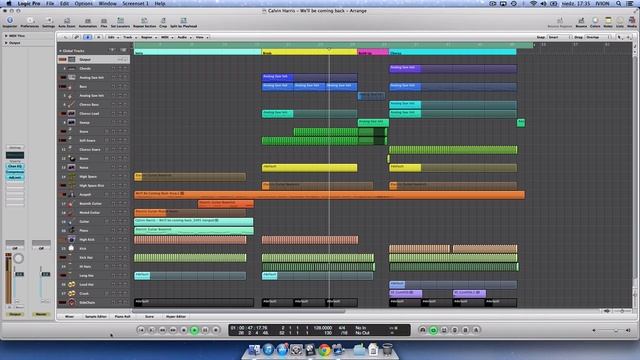Toggle the metronome click button in transport
The image size is (640, 360).
(476, 330)
